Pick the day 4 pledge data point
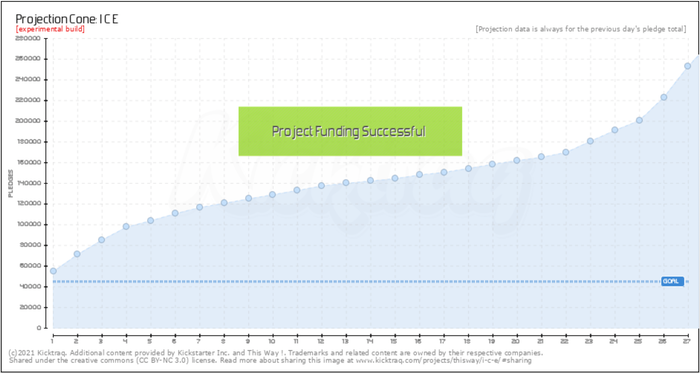This screenshot has height=373, width=700. (126, 226)
